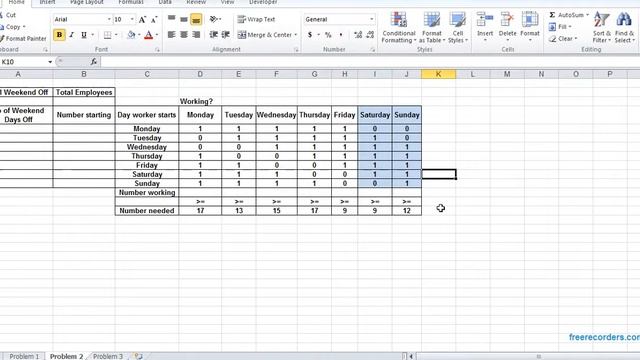Open Find & Select menu
The image size is (640, 360).
[x=624, y=27]
